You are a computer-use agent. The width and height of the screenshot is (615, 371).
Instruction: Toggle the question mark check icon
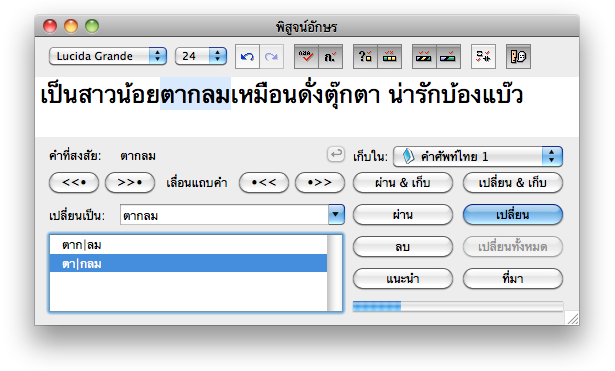tap(365, 56)
